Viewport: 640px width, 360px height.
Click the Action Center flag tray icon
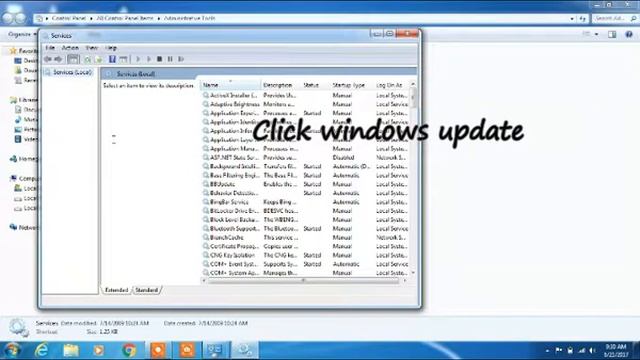558,351
